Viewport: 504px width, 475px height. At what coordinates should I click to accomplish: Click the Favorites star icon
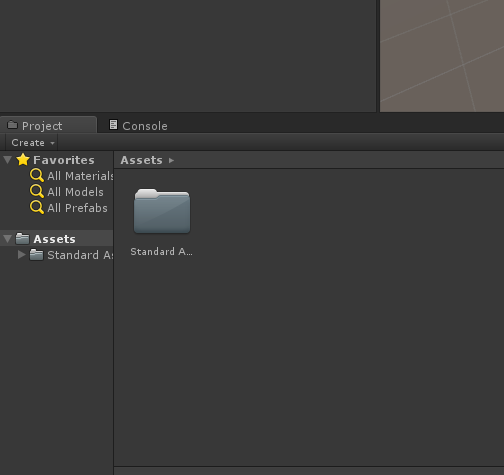[23, 160]
